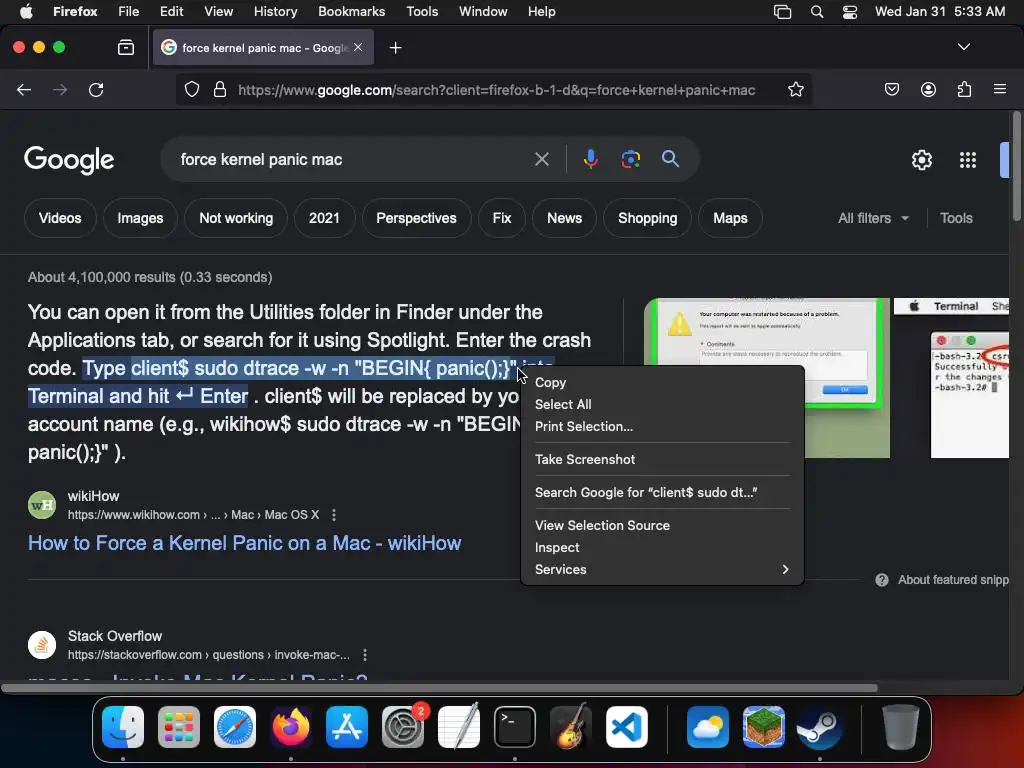1024x768 pixels.
Task: Open the Firefox View button
Action: (126, 48)
